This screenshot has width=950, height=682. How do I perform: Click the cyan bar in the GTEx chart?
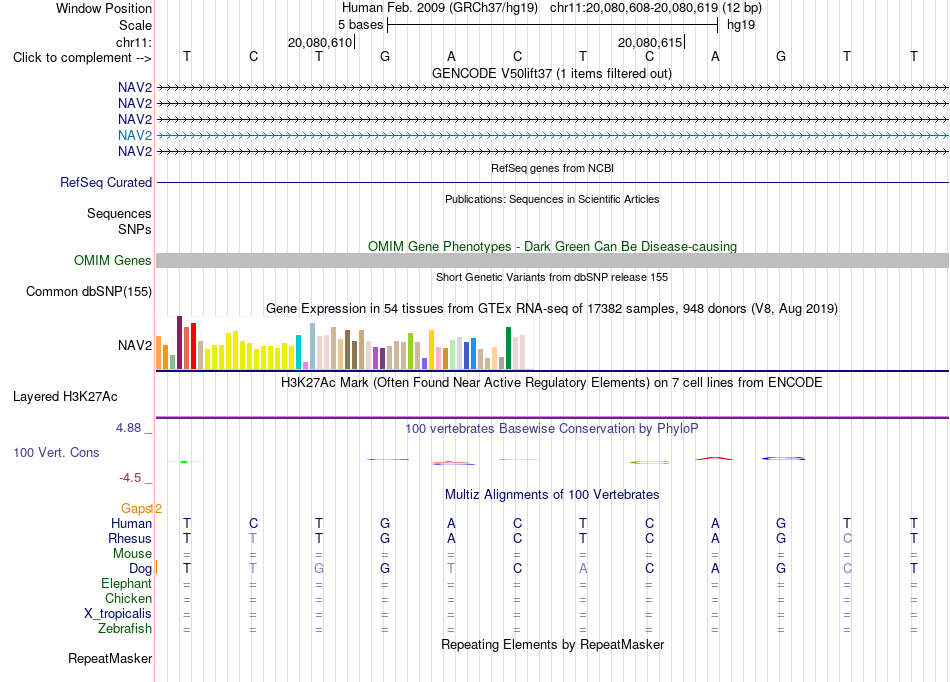coord(298,352)
